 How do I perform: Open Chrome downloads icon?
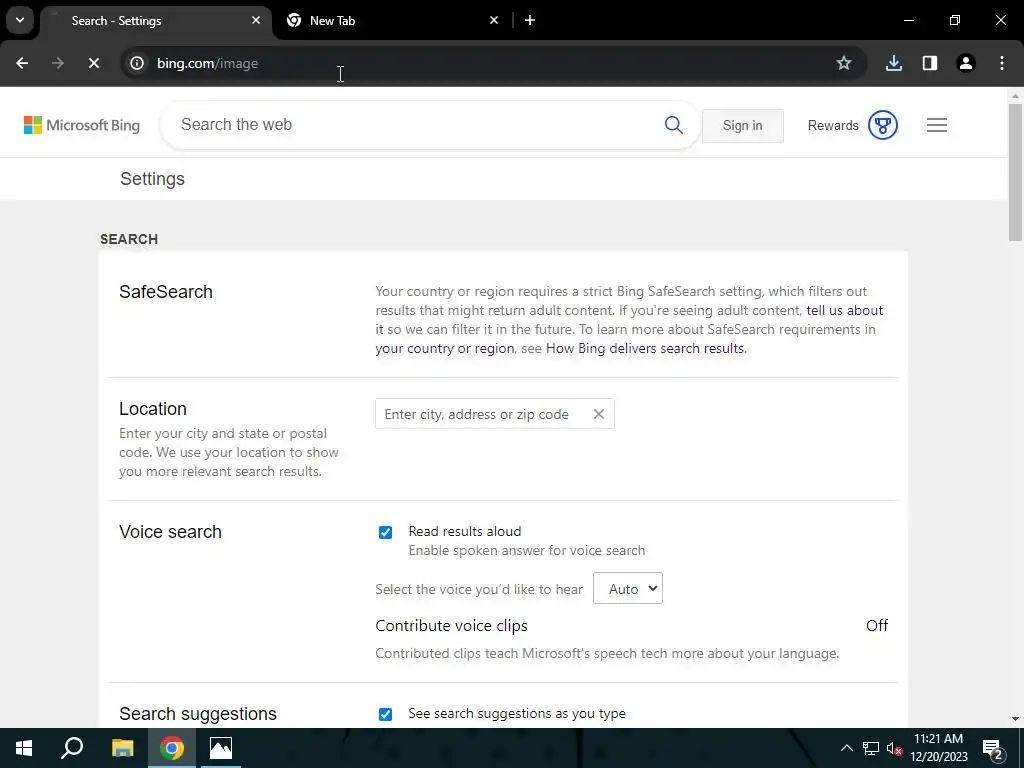[x=893, y=63]
